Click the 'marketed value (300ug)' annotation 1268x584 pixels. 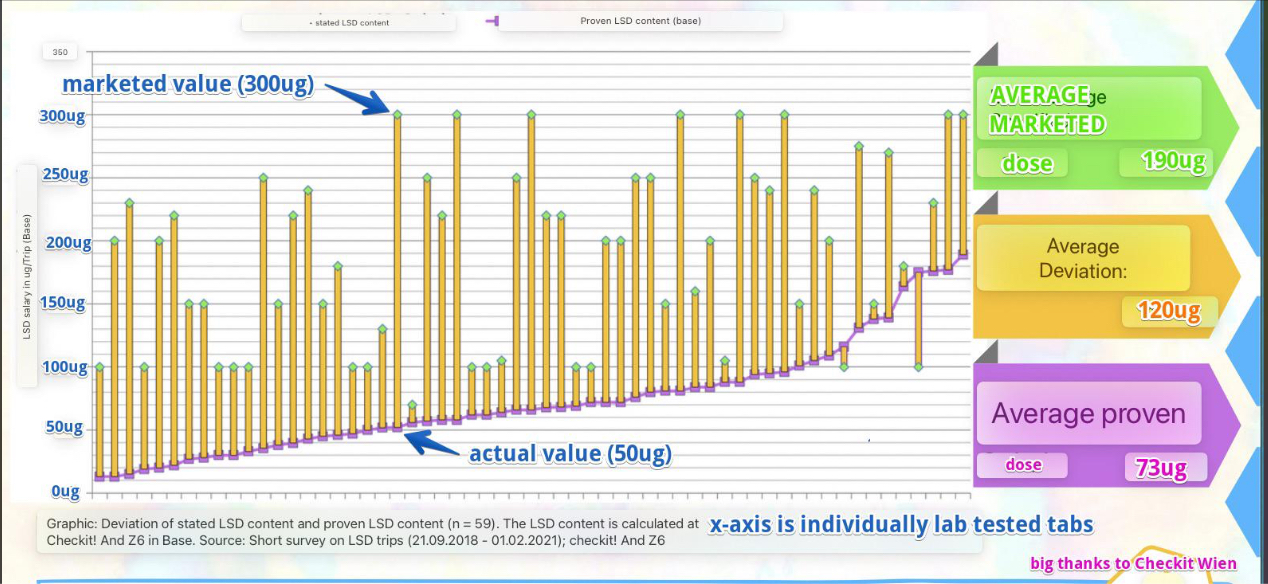point(188,85)
